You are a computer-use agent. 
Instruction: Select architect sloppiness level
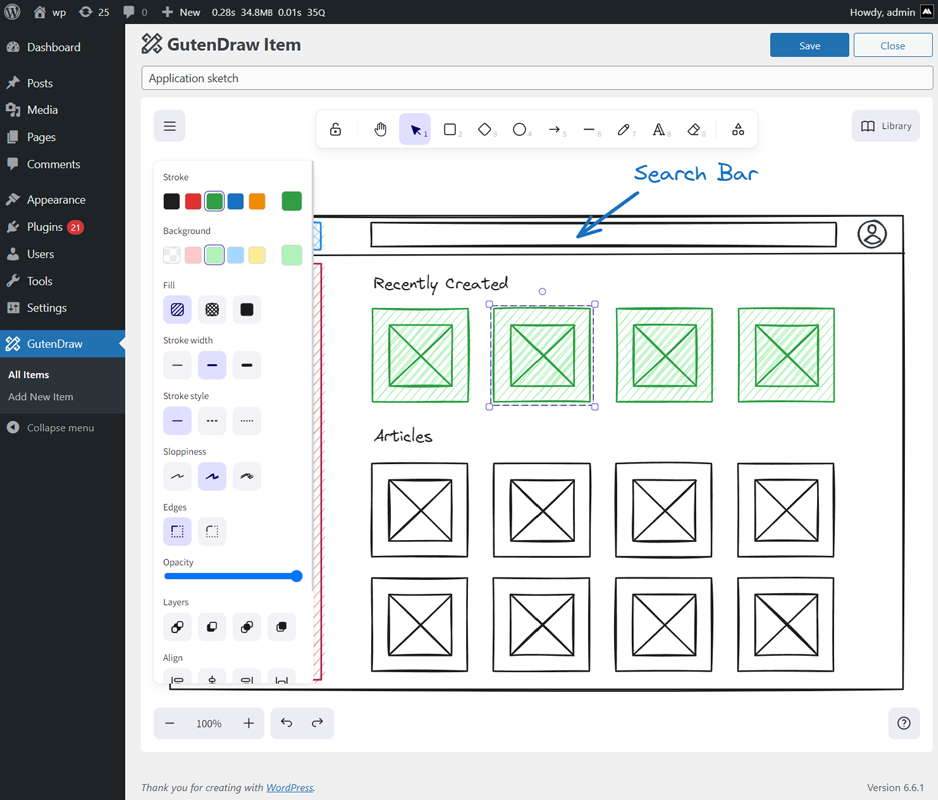click(x=177, y=476)
